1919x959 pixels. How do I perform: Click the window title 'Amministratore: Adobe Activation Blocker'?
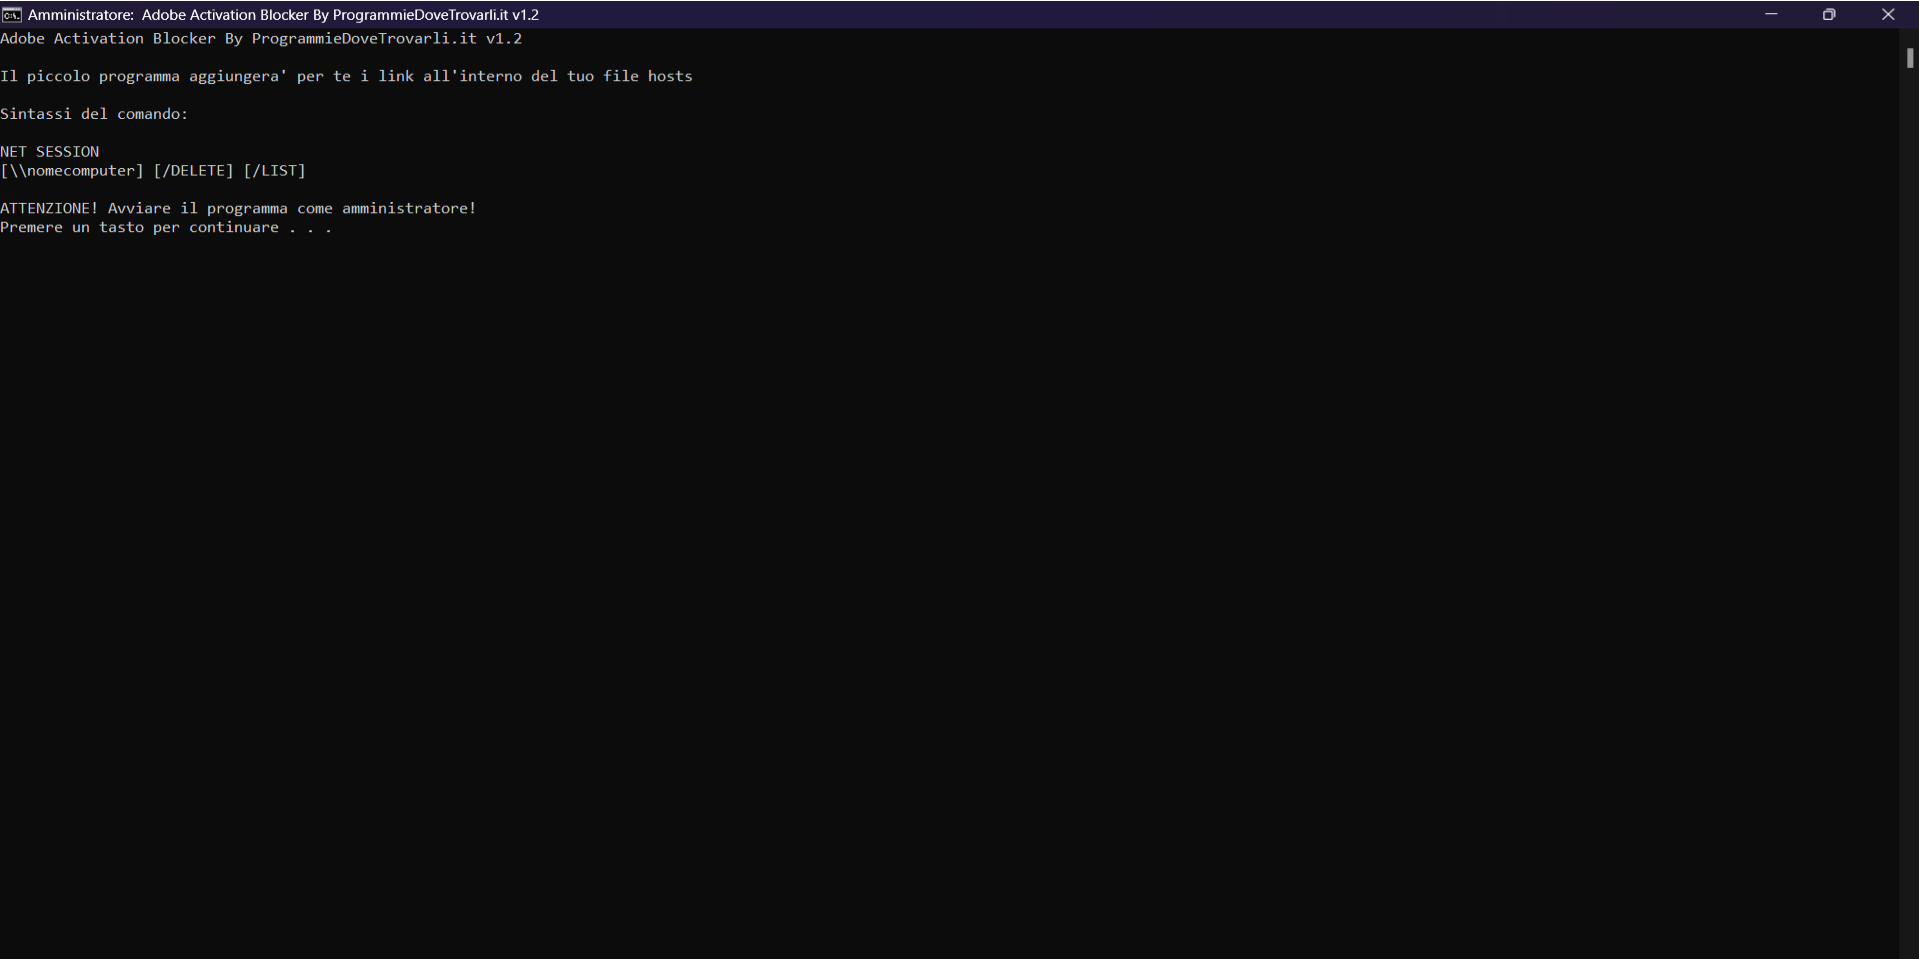click(283, 15)
